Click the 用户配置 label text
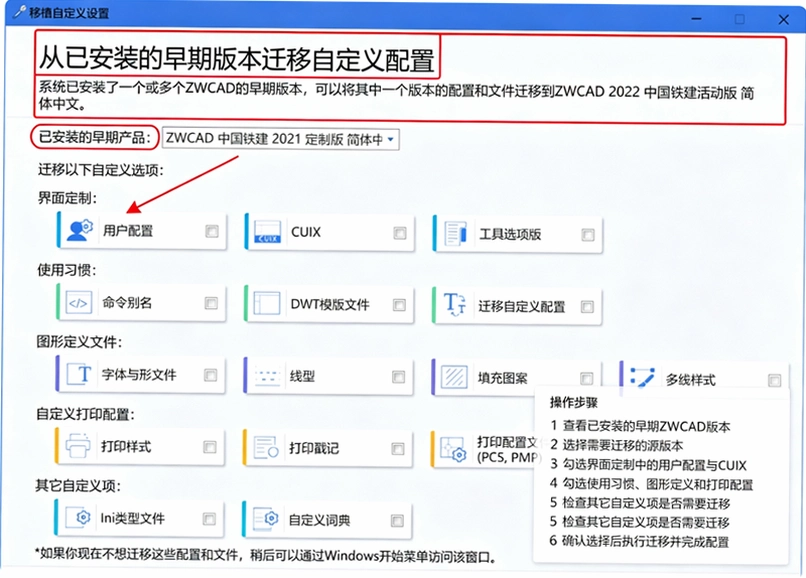This screenshot has width=806, height=578. point(128,231)
